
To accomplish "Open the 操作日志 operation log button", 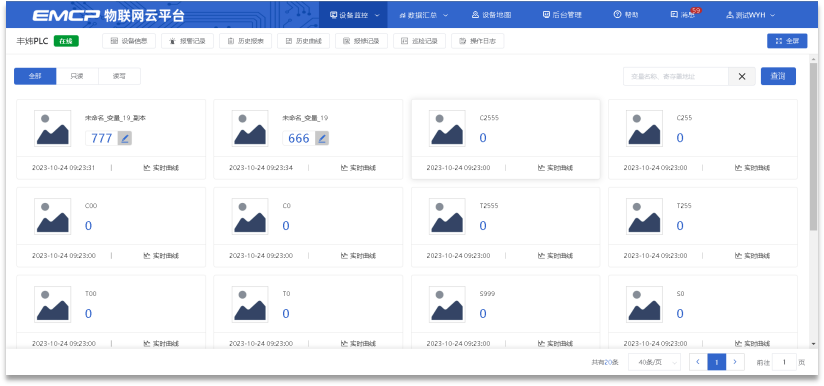I will click(478, 41).
